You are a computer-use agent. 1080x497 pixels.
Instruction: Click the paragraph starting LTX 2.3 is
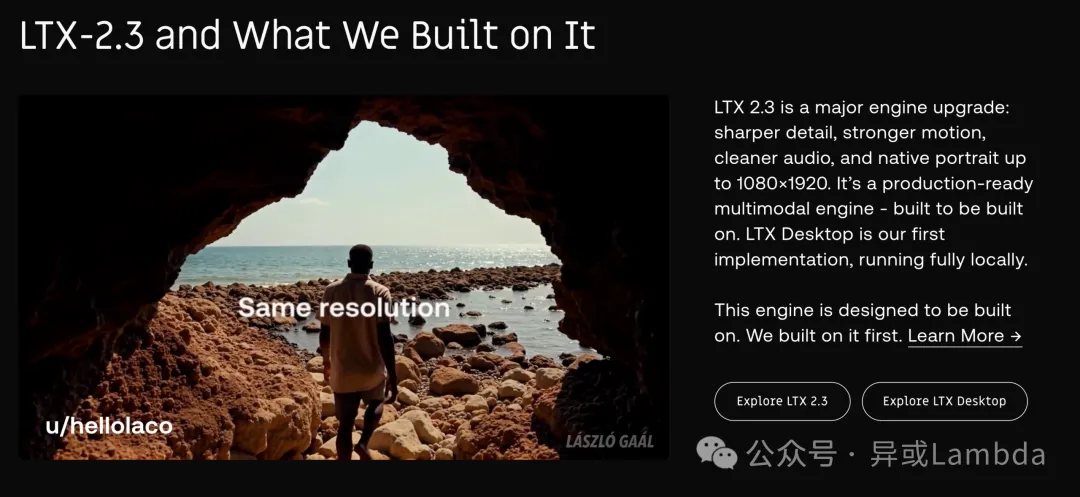point(873,184)
